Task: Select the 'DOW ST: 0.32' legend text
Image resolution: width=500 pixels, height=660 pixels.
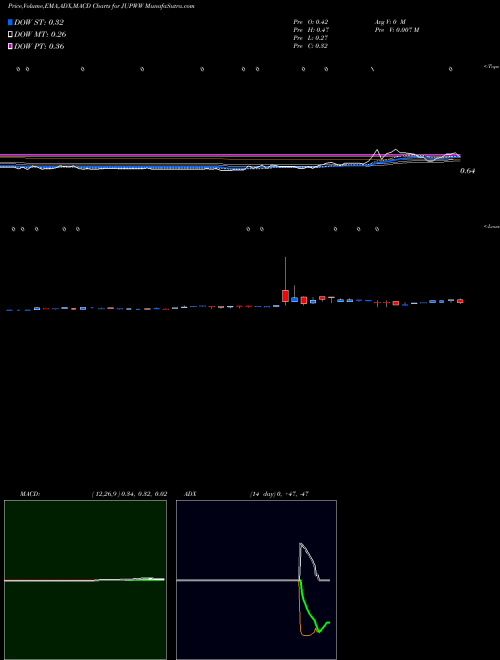Action: tap(39, 22)
